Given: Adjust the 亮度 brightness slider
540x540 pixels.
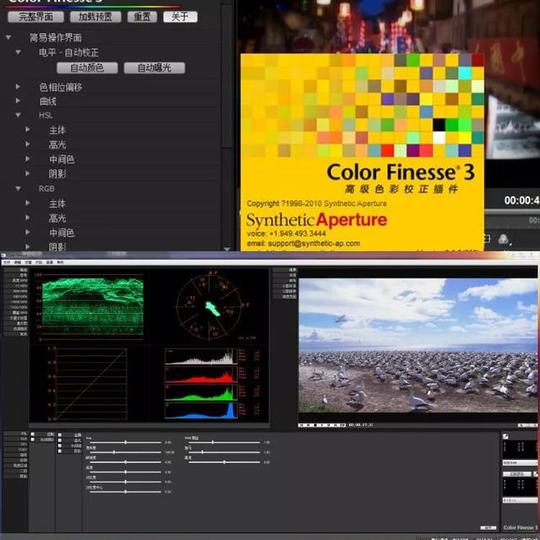Looking at the screenshot, I should tap(126, 472).
